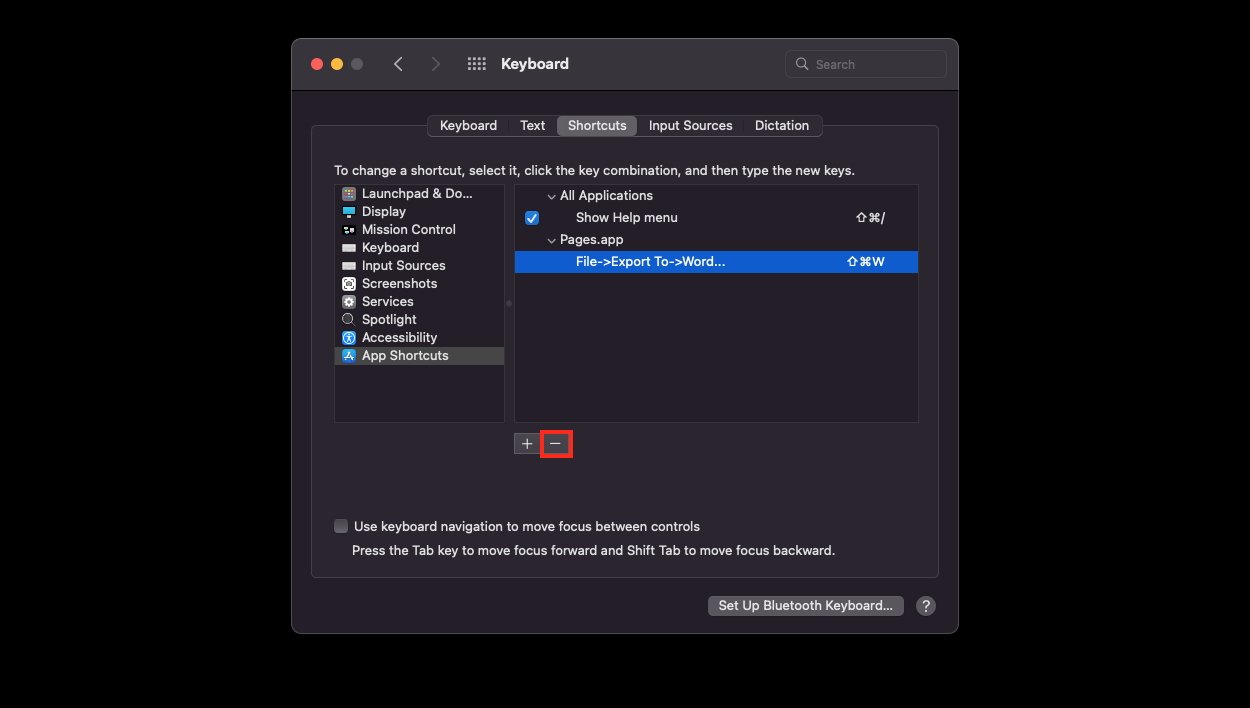Switch to the Input Sources tab
The height and width of the screenshot is (708, 1250).
pyautogui.click(x=690, y=126)
